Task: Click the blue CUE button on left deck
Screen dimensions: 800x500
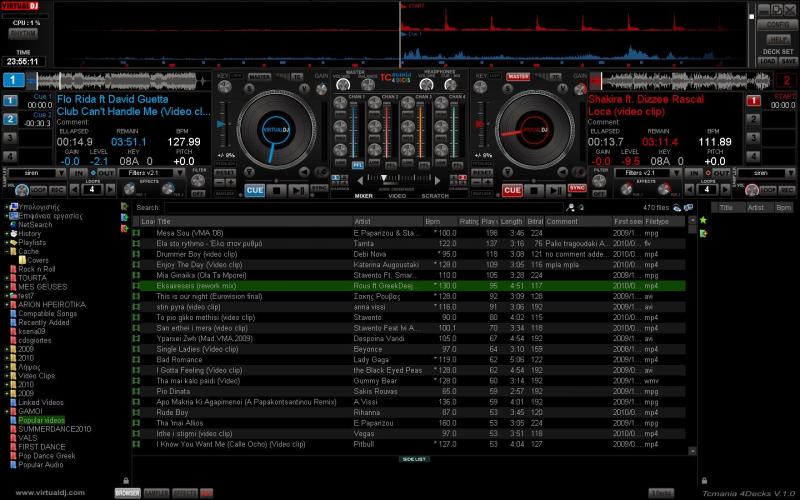Action: 255,190
